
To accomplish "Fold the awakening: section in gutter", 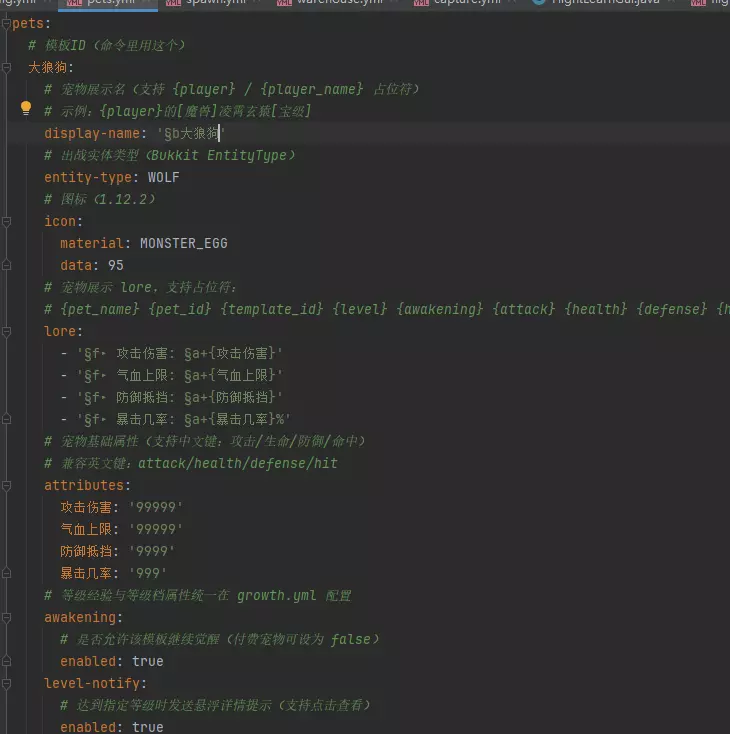I will point(7,618).
